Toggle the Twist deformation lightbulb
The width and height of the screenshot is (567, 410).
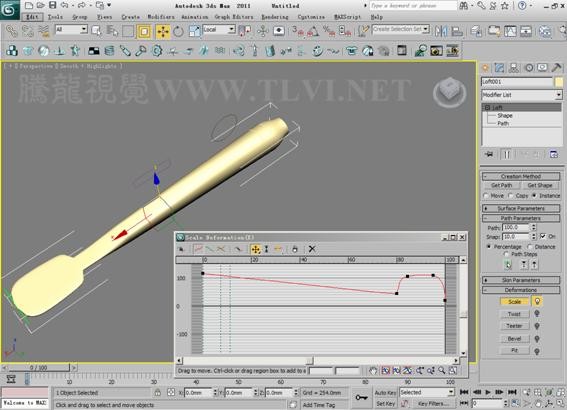pyautogui.click(x=537, y=314)
